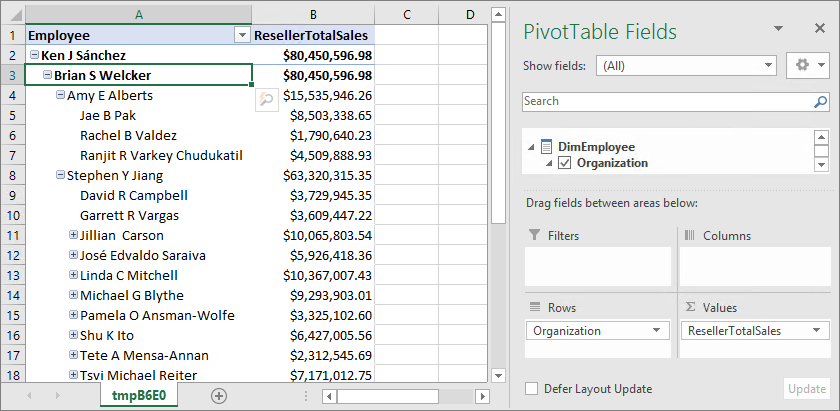Screen dimensions: 840x411
Task: Open the PivotTable Fields task pane options arrow
Action: (778, 29)
